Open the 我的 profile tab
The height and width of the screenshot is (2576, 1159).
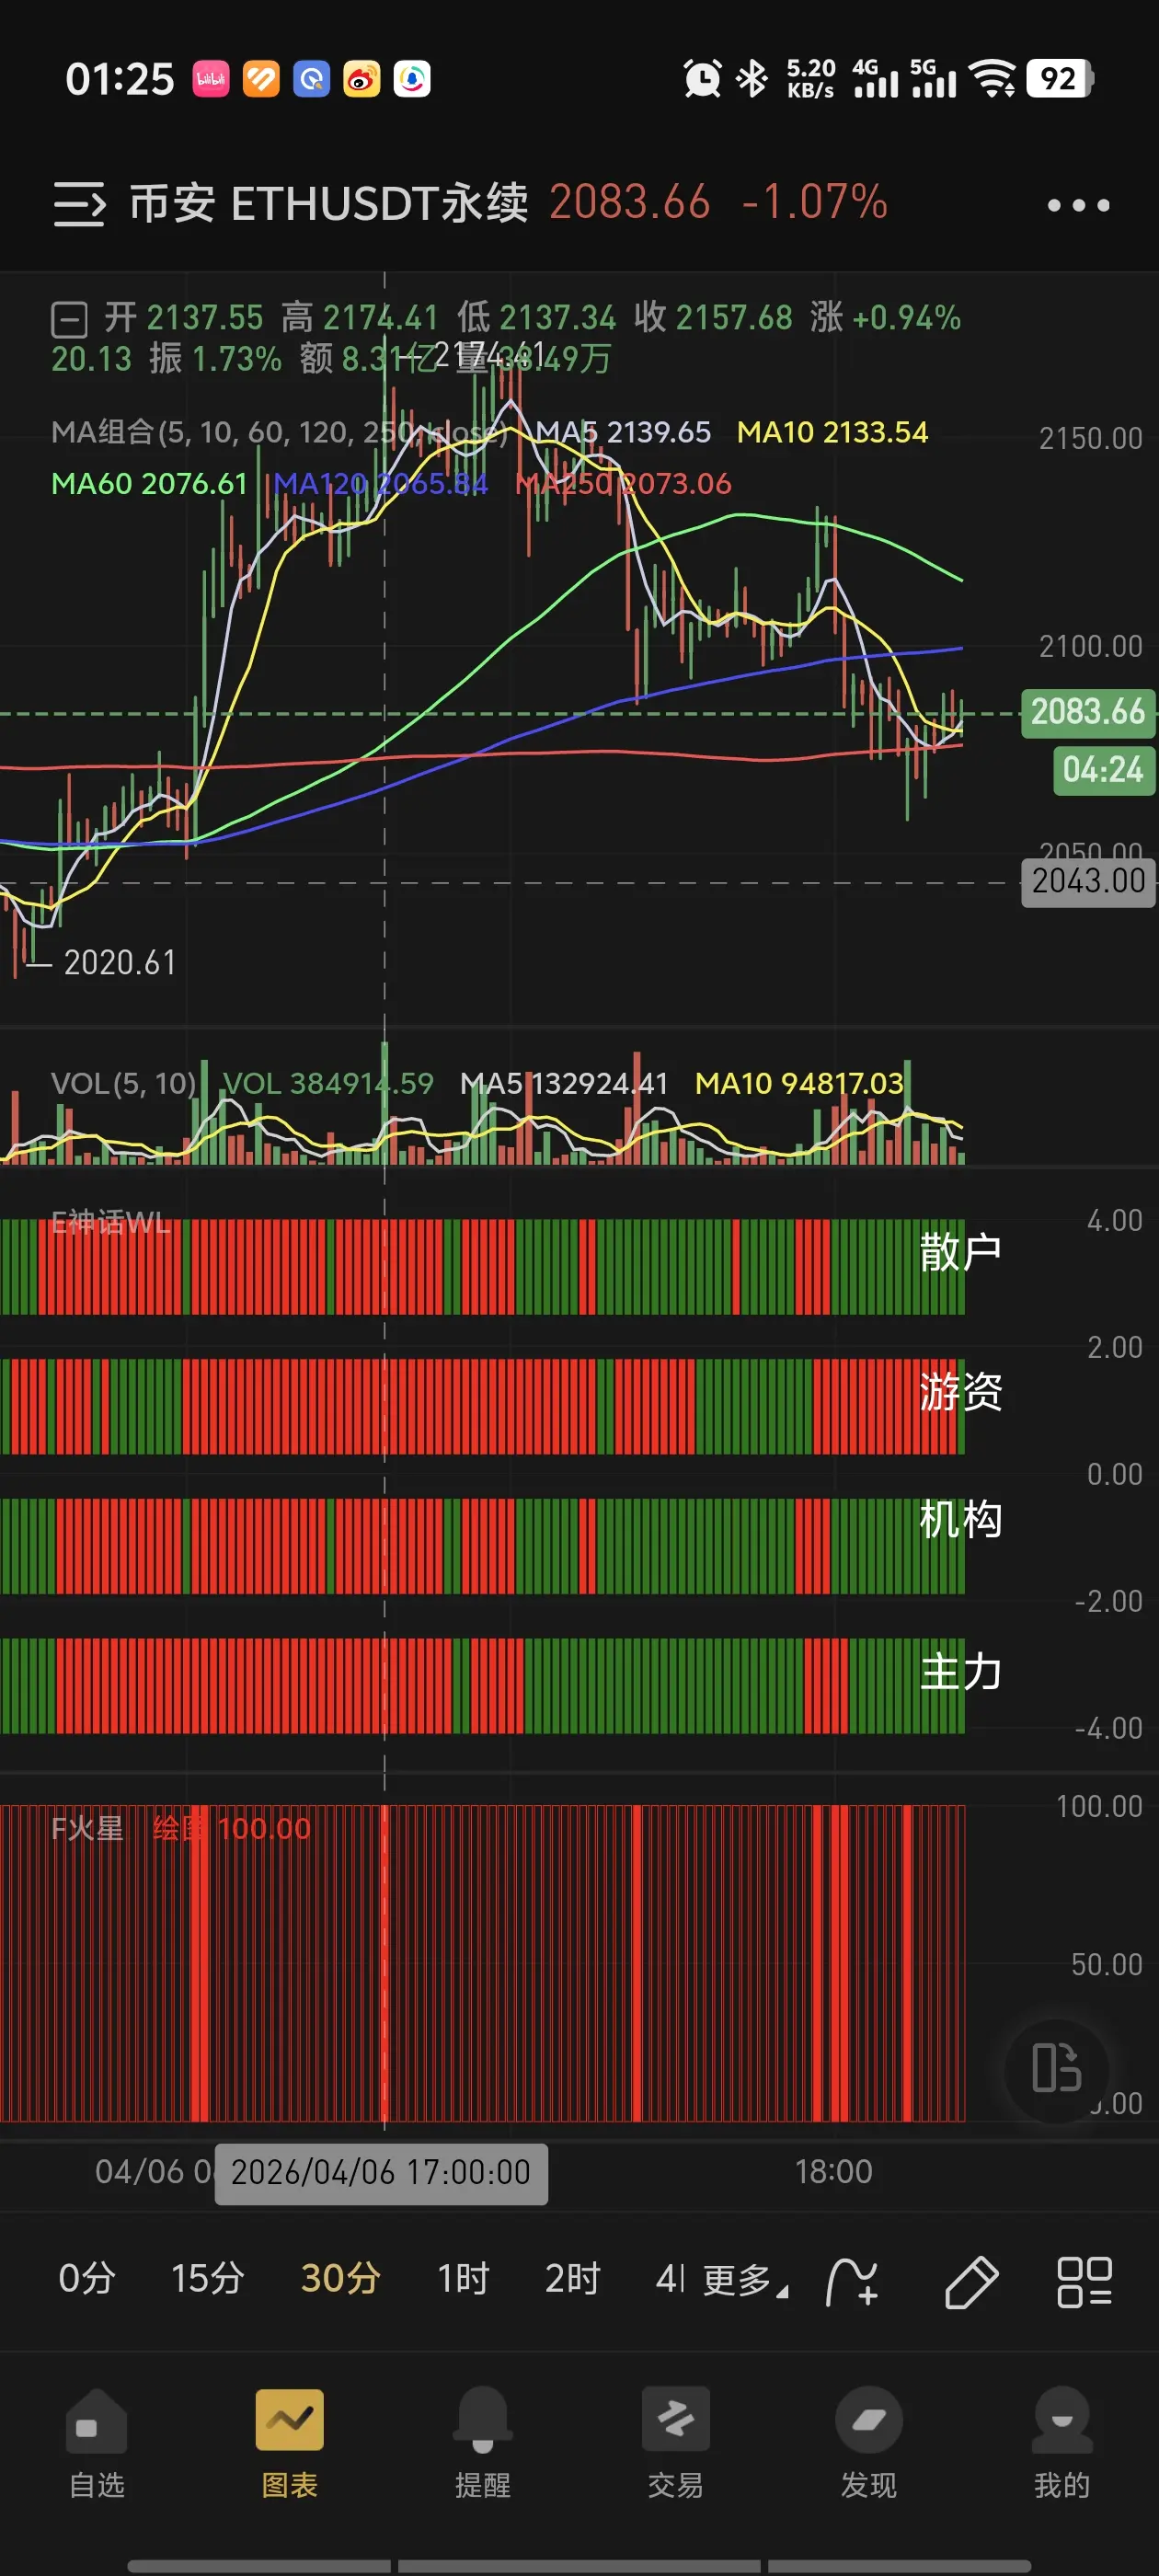[1062, 2443]
